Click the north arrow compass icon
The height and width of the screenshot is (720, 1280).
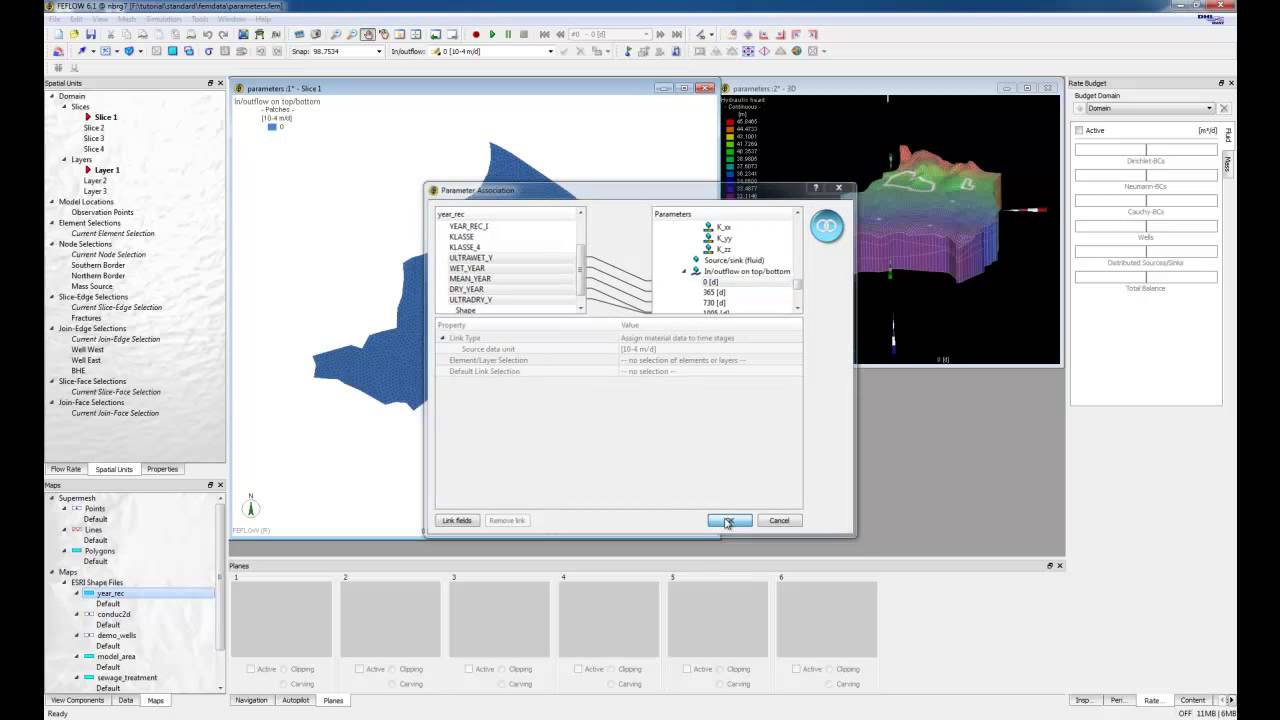pyautogui.click(x=251, y=507)
